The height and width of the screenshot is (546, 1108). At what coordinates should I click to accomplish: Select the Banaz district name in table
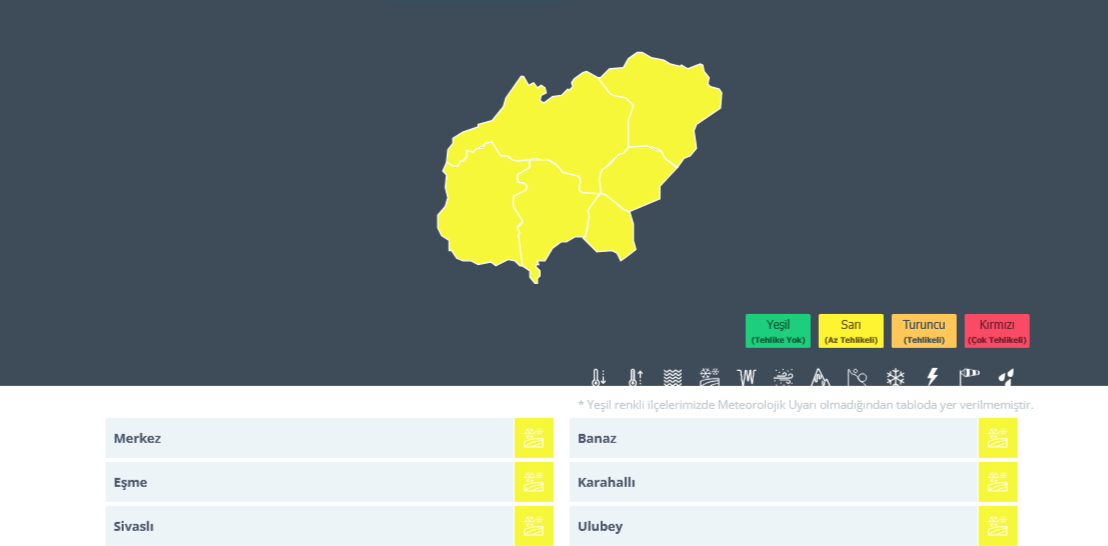coord(597,438)
